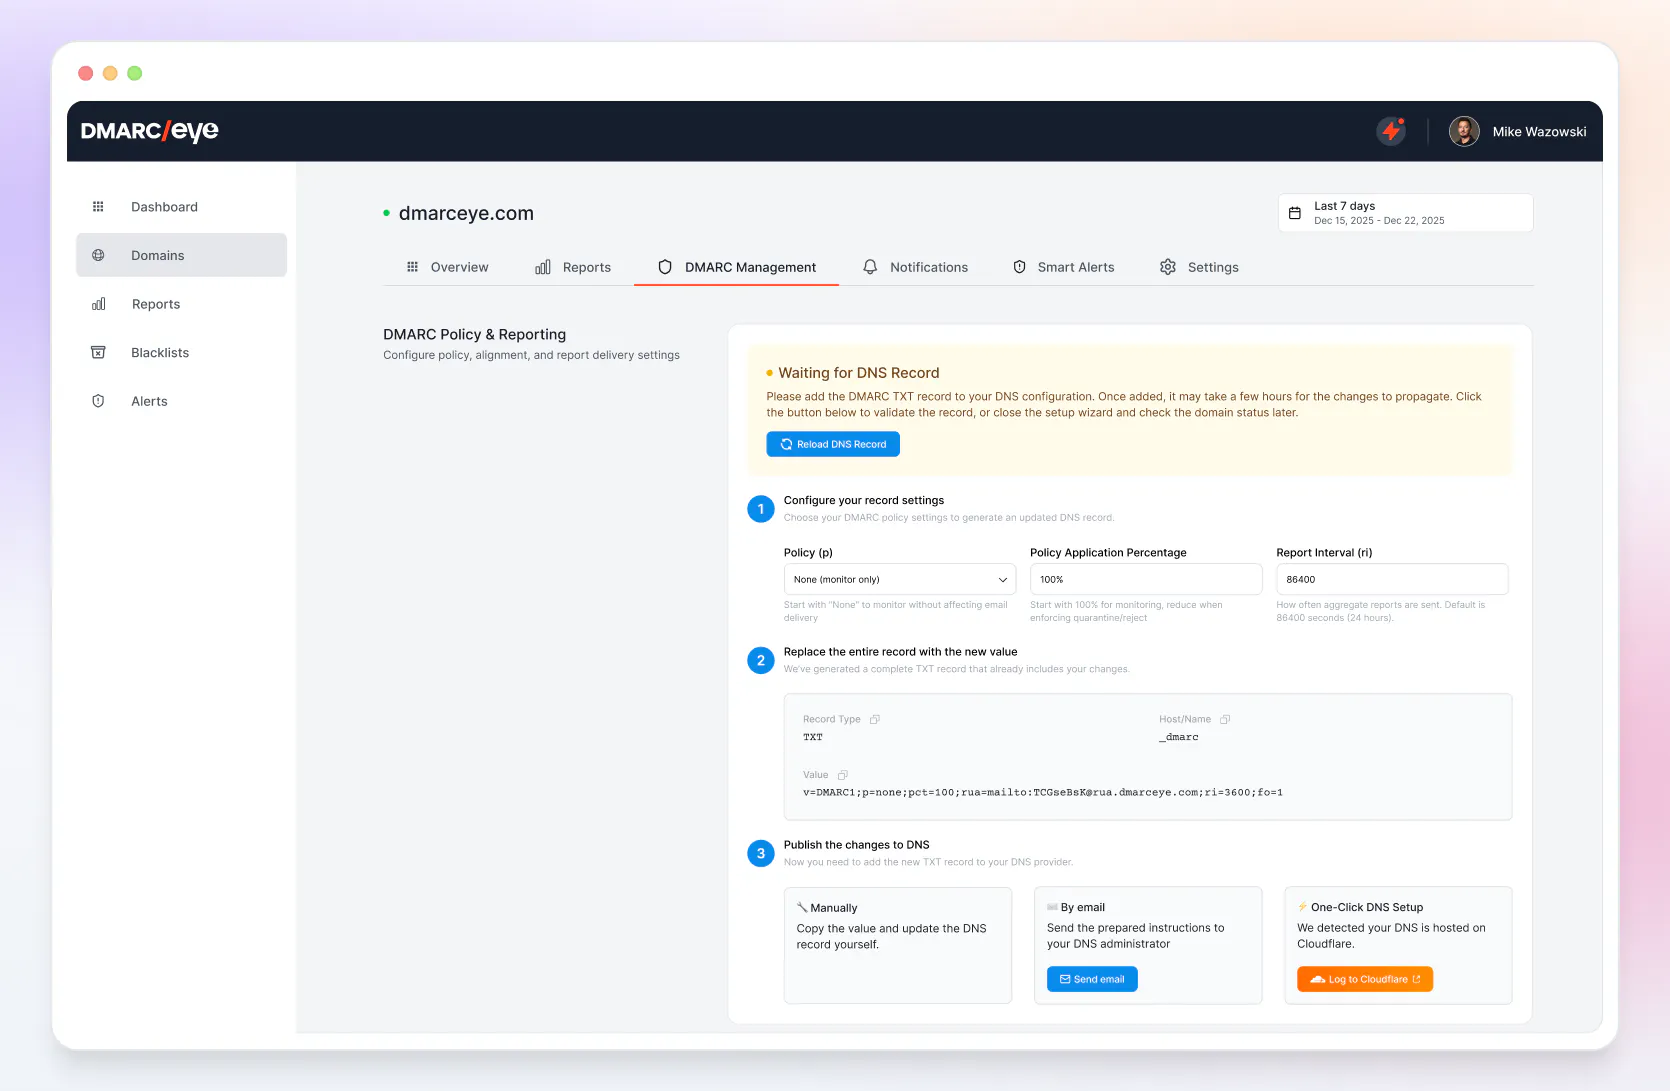Switch to the Overview tab

coord(446,267)
